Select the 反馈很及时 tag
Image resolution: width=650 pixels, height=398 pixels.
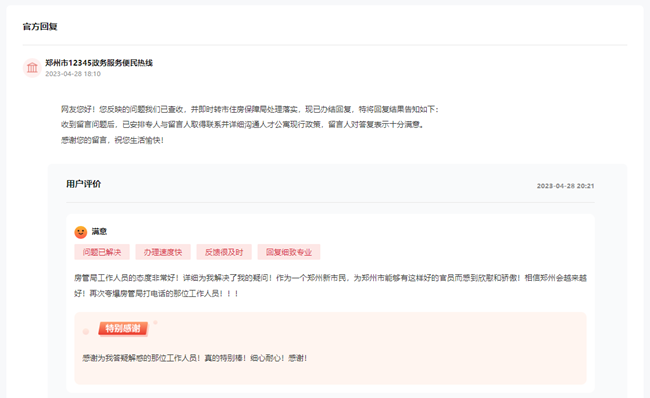coord(224,252)
